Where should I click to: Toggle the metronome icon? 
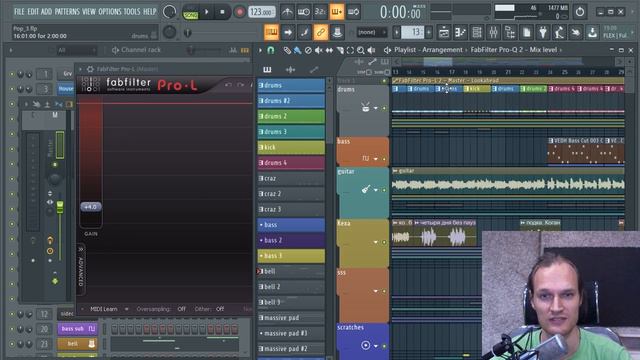pos(287,12)
